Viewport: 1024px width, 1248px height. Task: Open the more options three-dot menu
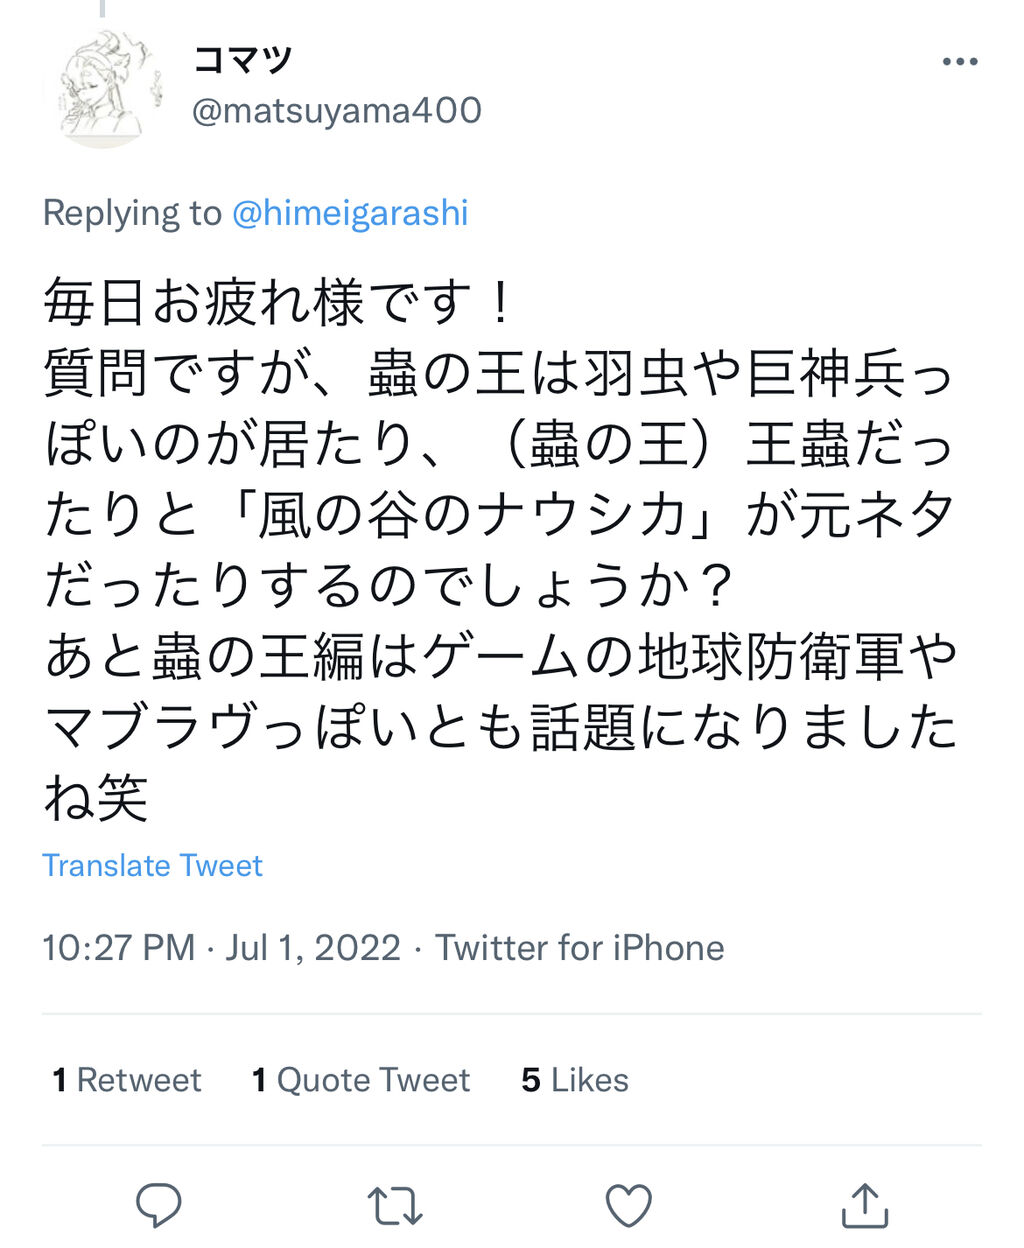point(959,62)
